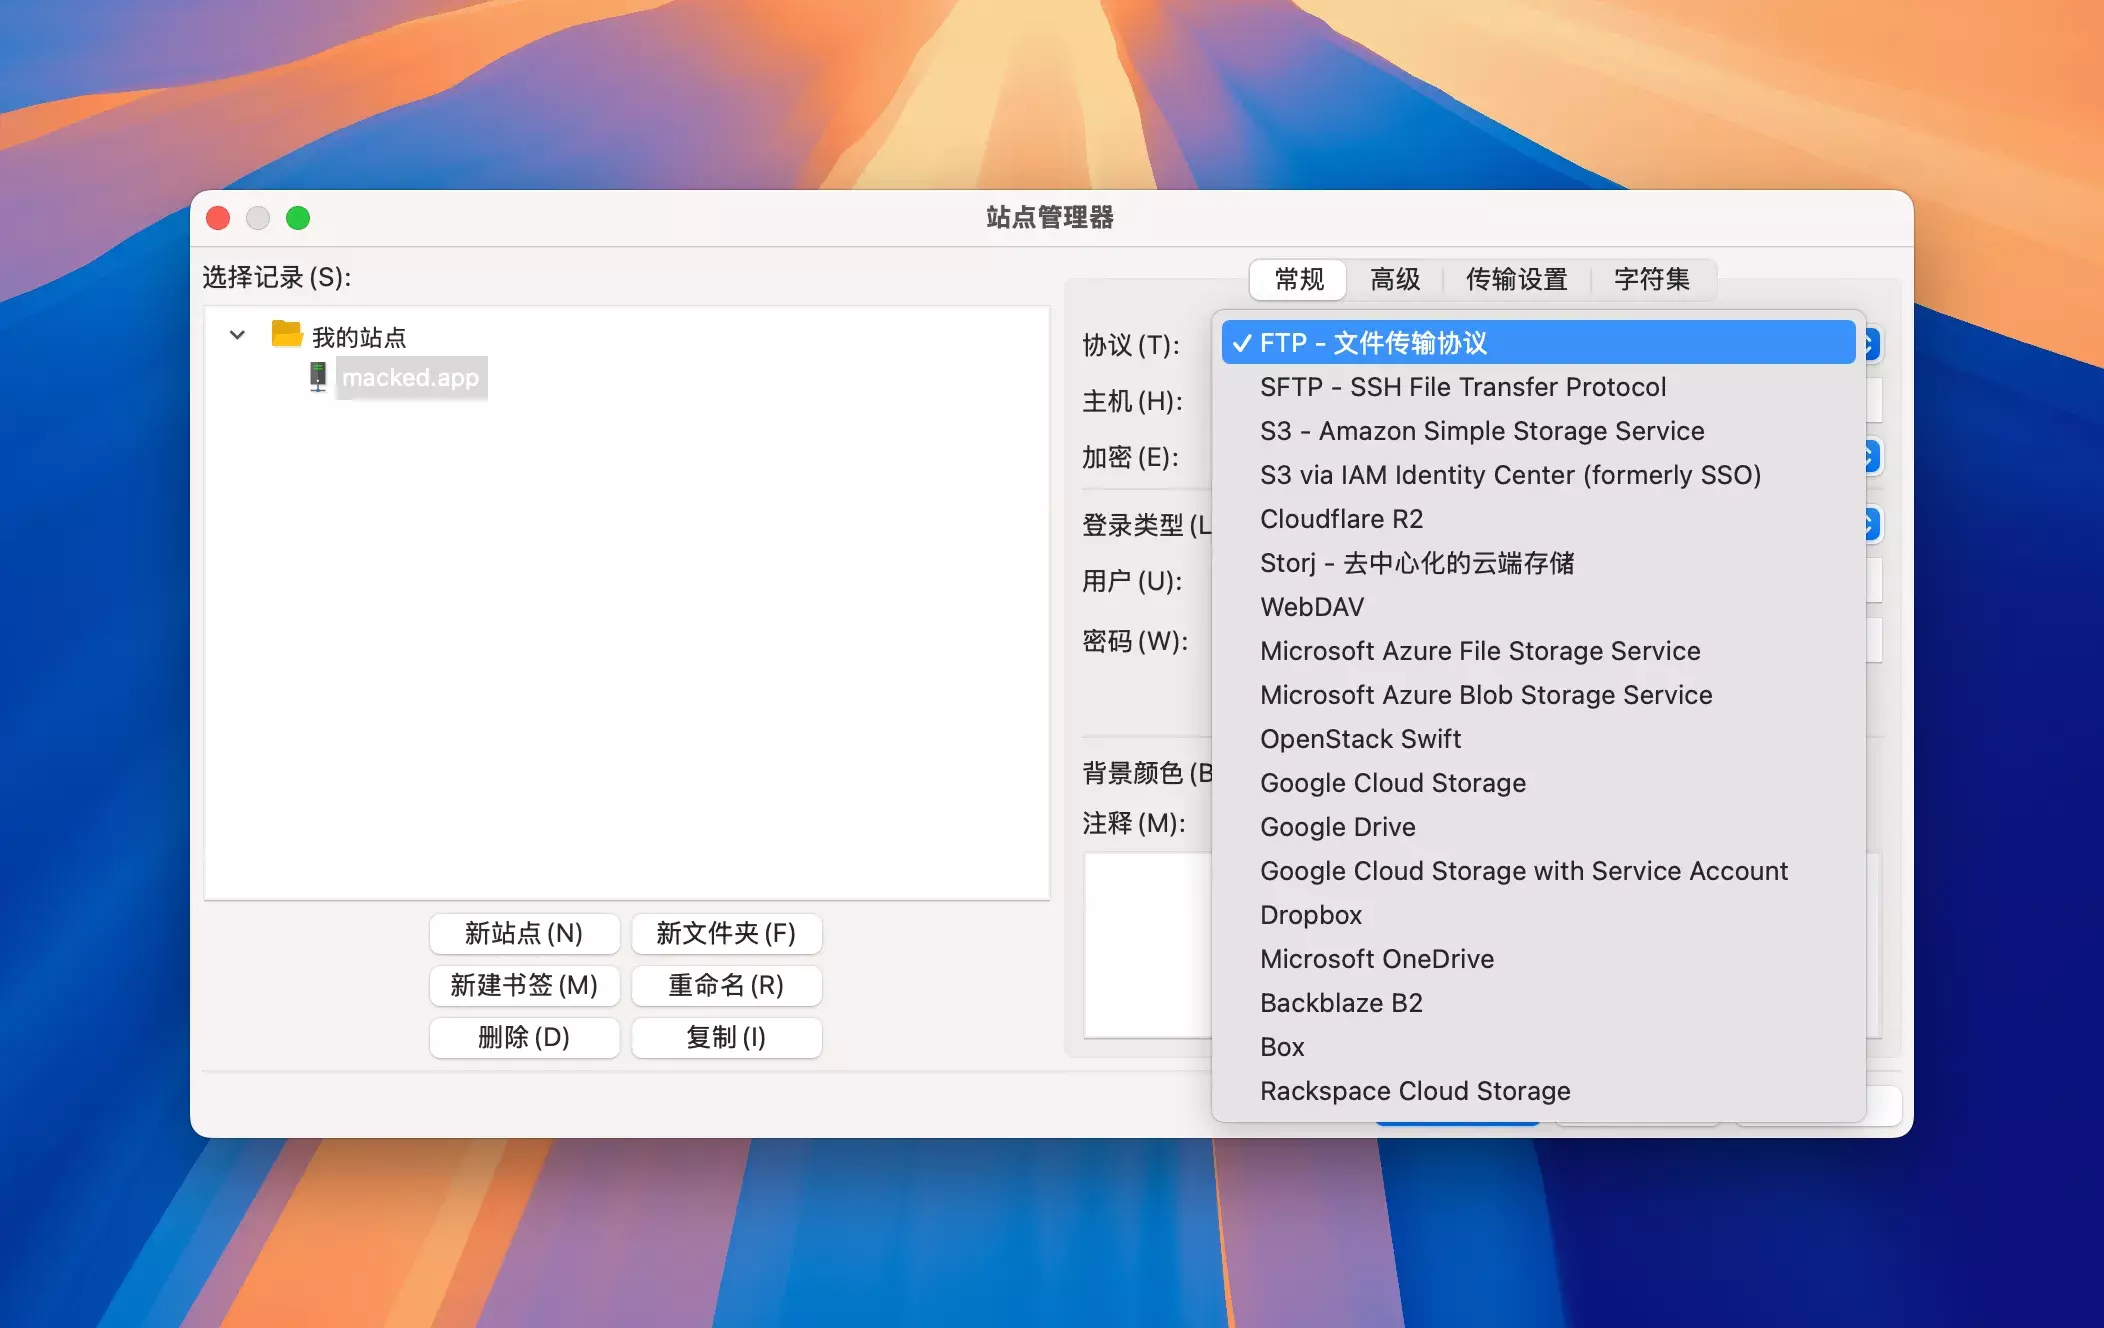Click the 我的站点 folder icon
The height and width of the screenshot is (1328, 2104).
click(x=287, y=334)
